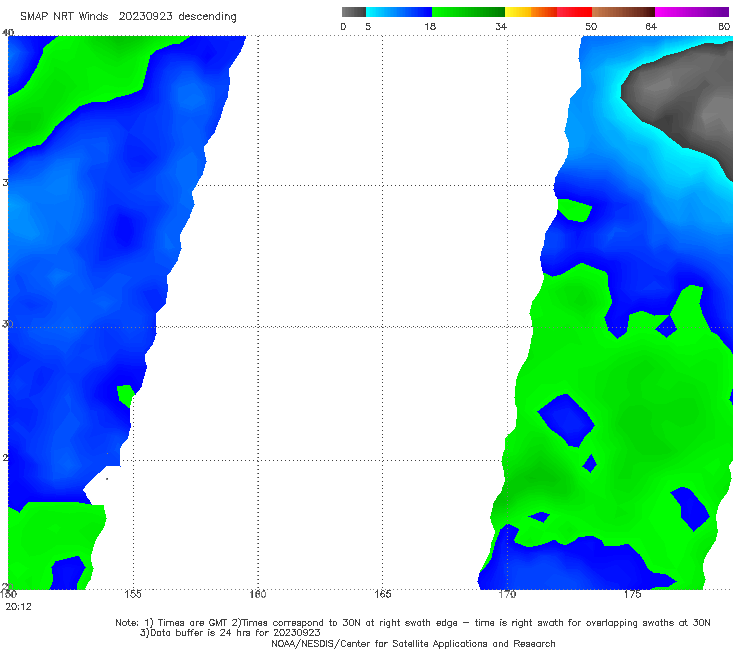
Task: Click the latitude label '30' on left axis
Action: click(7, 324)
